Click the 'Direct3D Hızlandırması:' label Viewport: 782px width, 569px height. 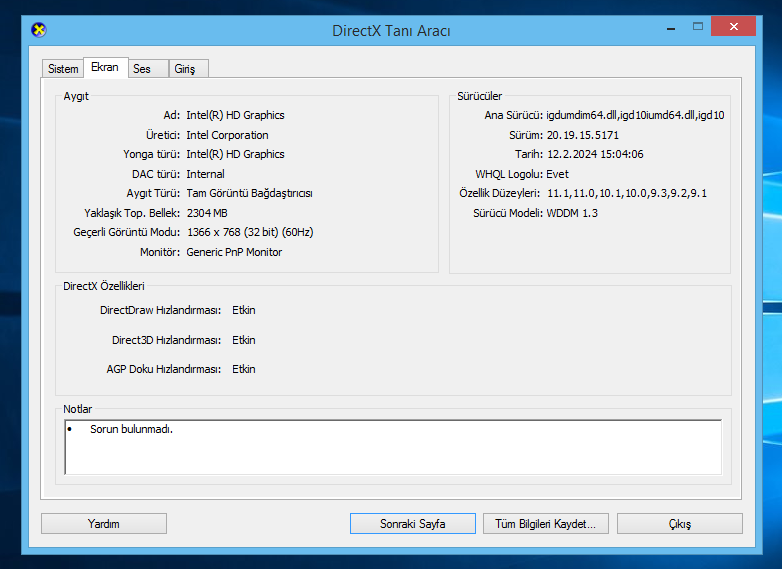[x=166, y=340]
